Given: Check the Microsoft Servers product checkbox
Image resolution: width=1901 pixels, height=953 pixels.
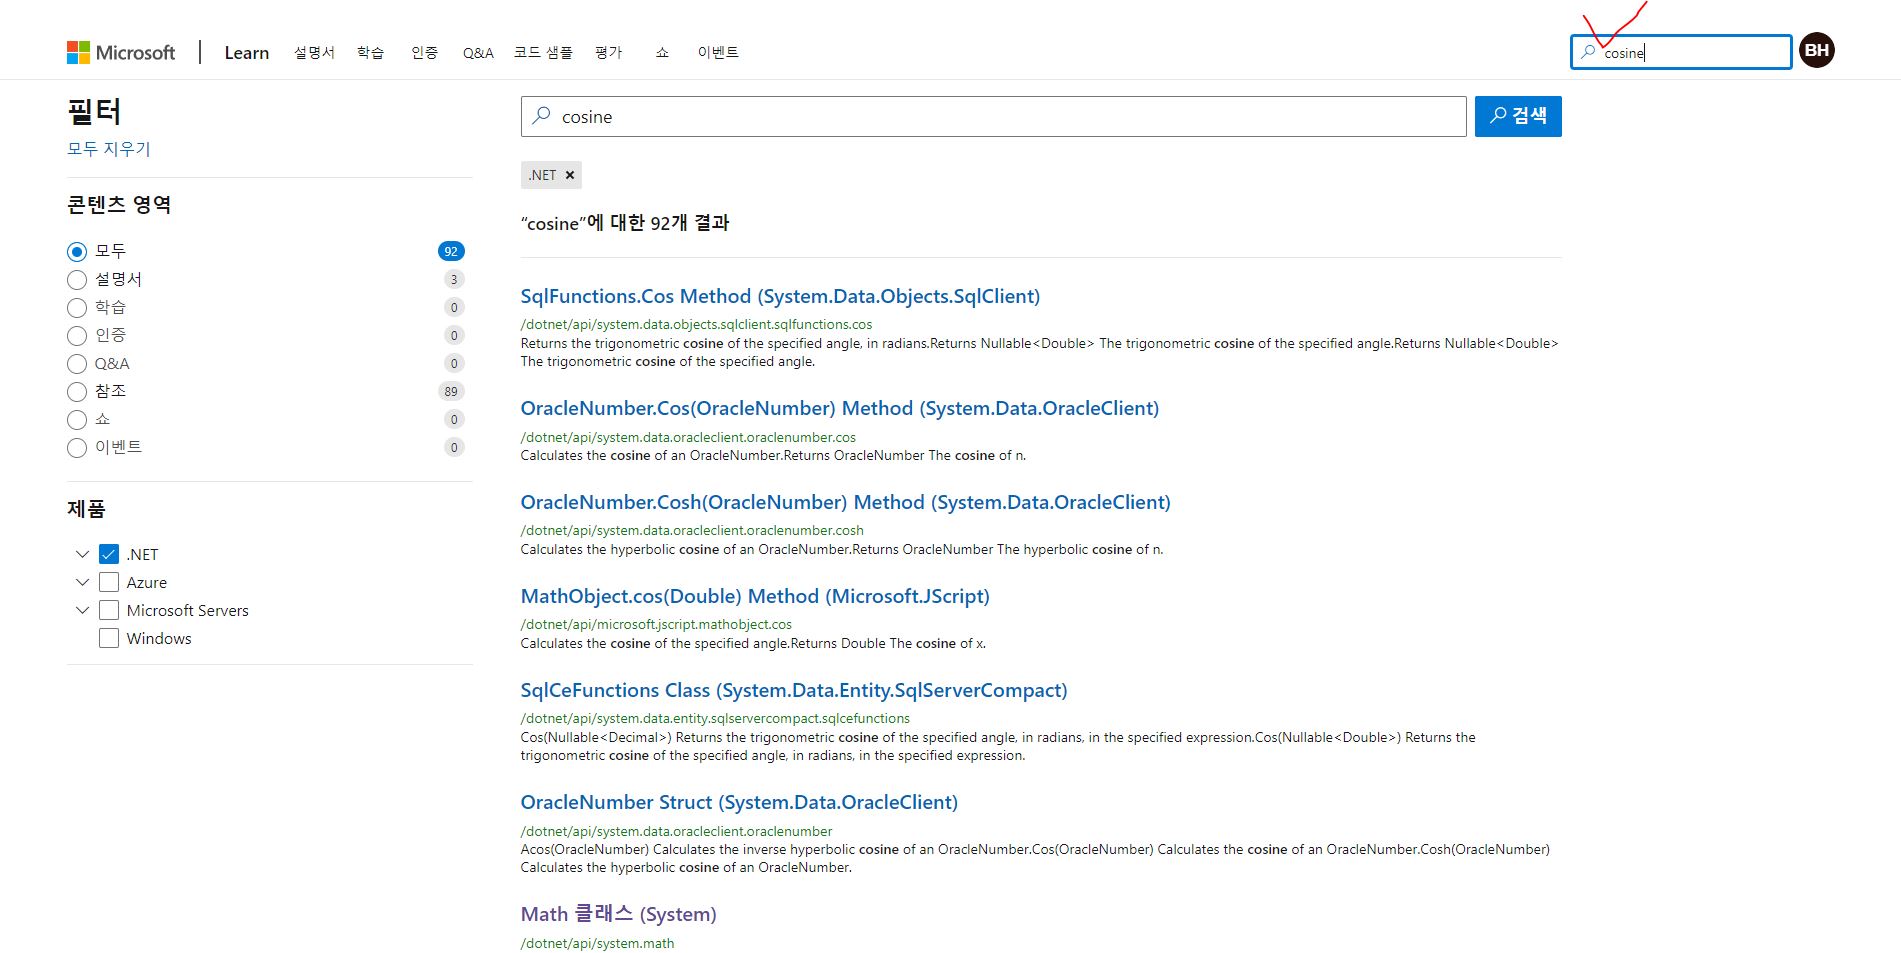Looking at the screenshot, I should pyautogui.click(x=109, y=610).
